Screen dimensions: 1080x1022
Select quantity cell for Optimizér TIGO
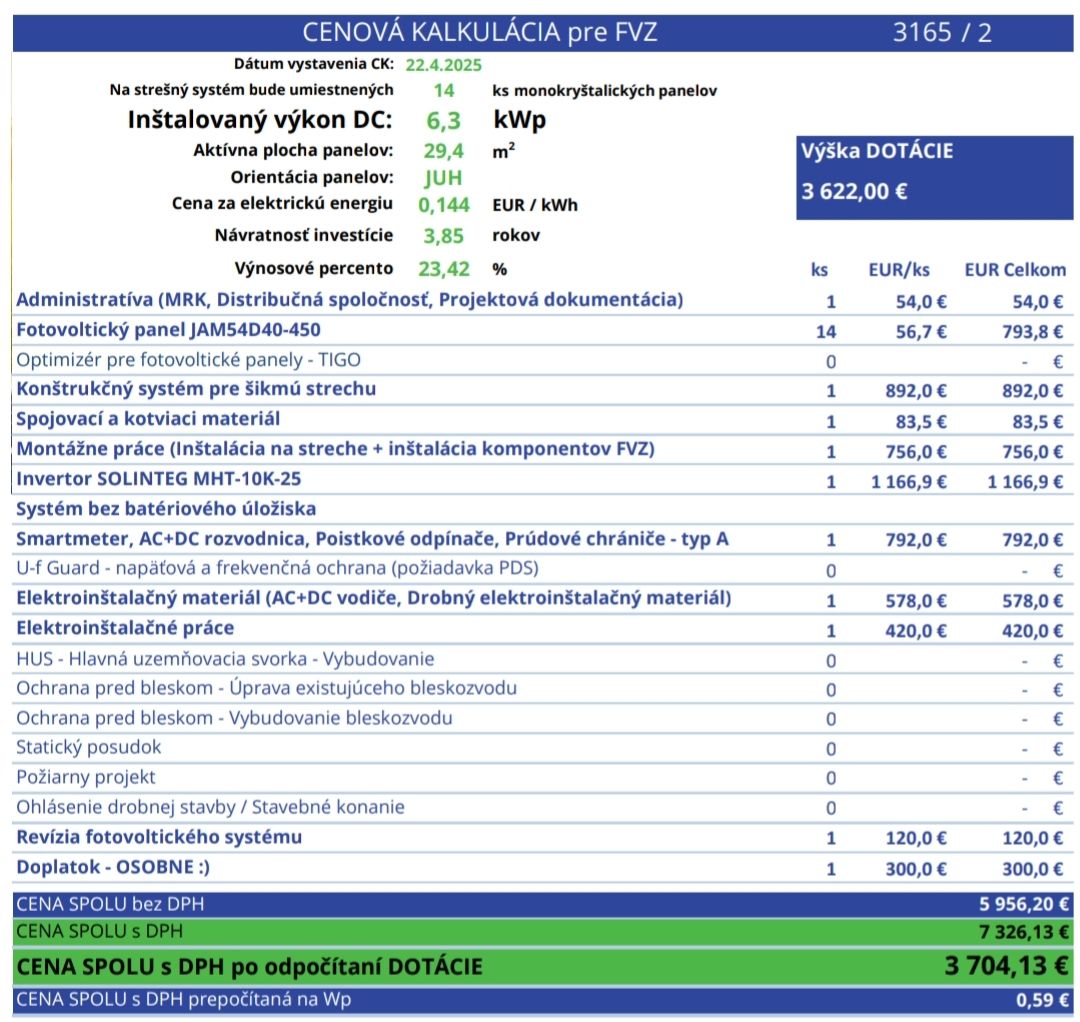pos(831,362)
